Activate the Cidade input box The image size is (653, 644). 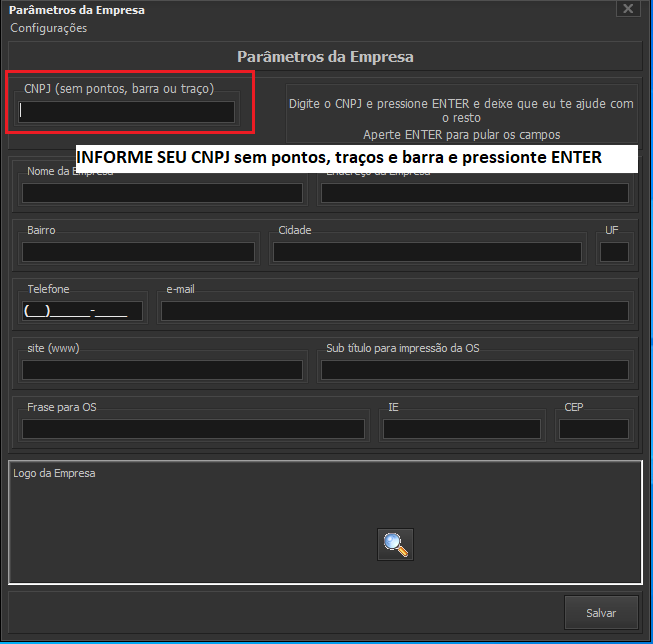(x=427, y=252)
